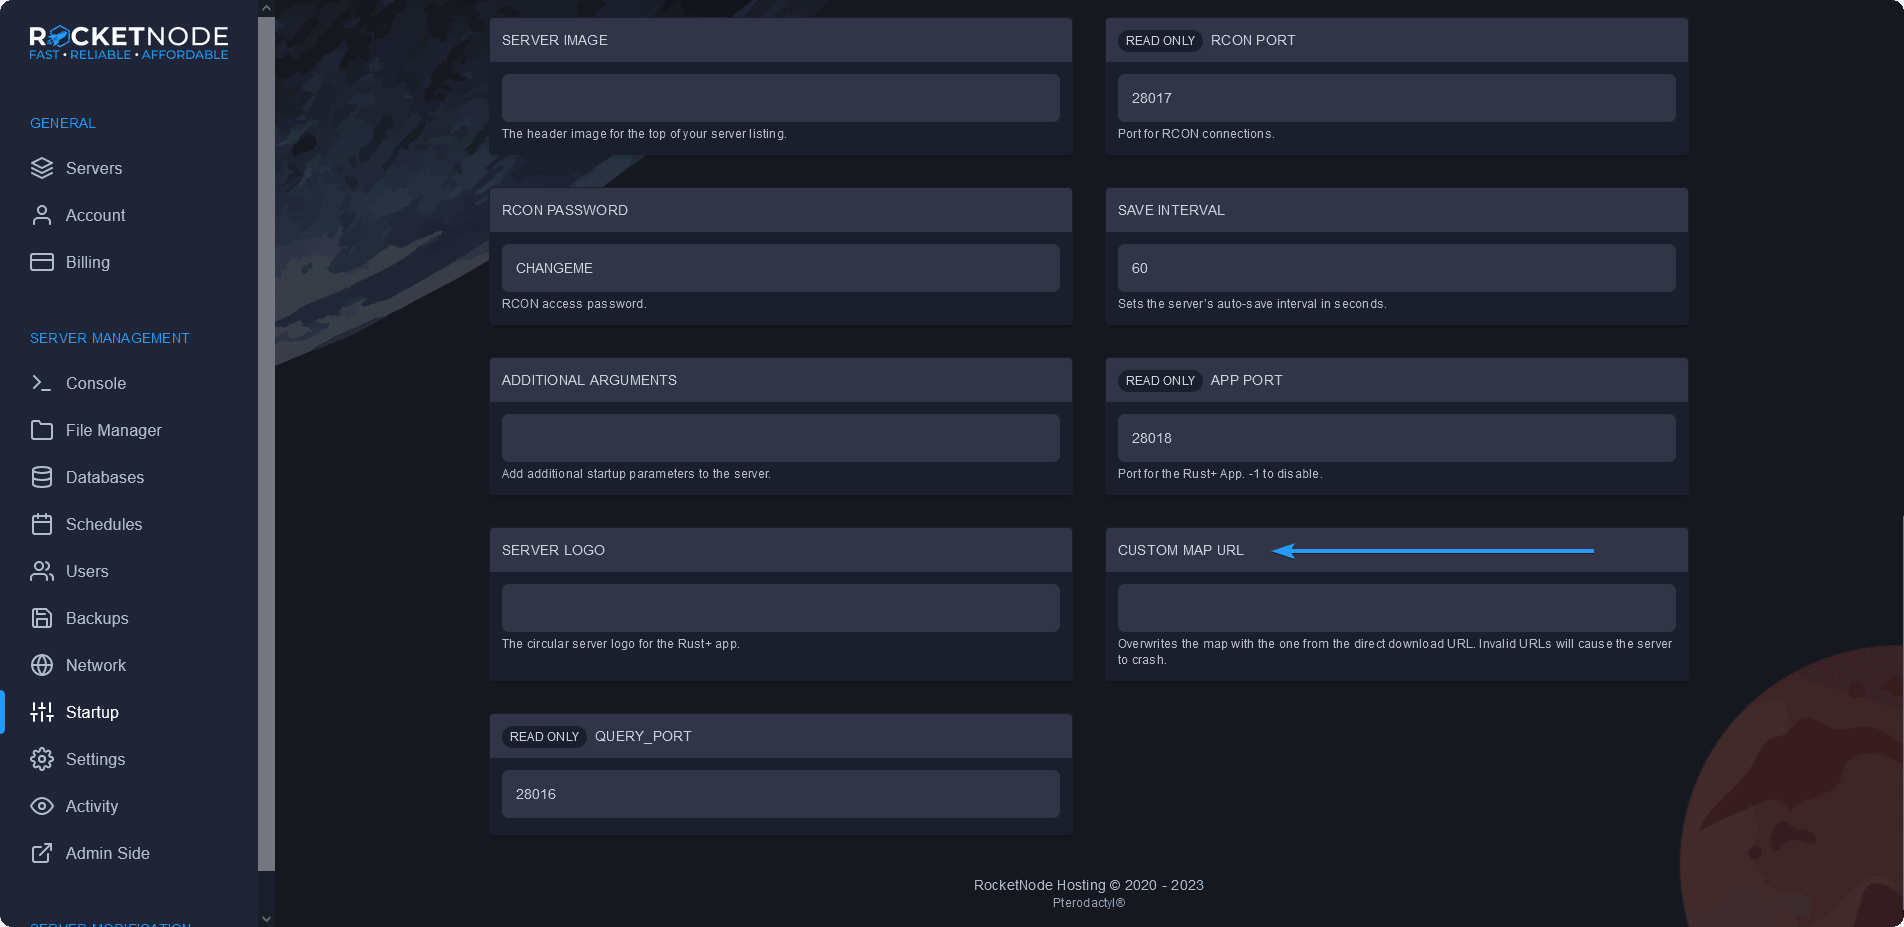Click the Backups save-disk icon
1904x927 pixels.
(x=42, y=618)
